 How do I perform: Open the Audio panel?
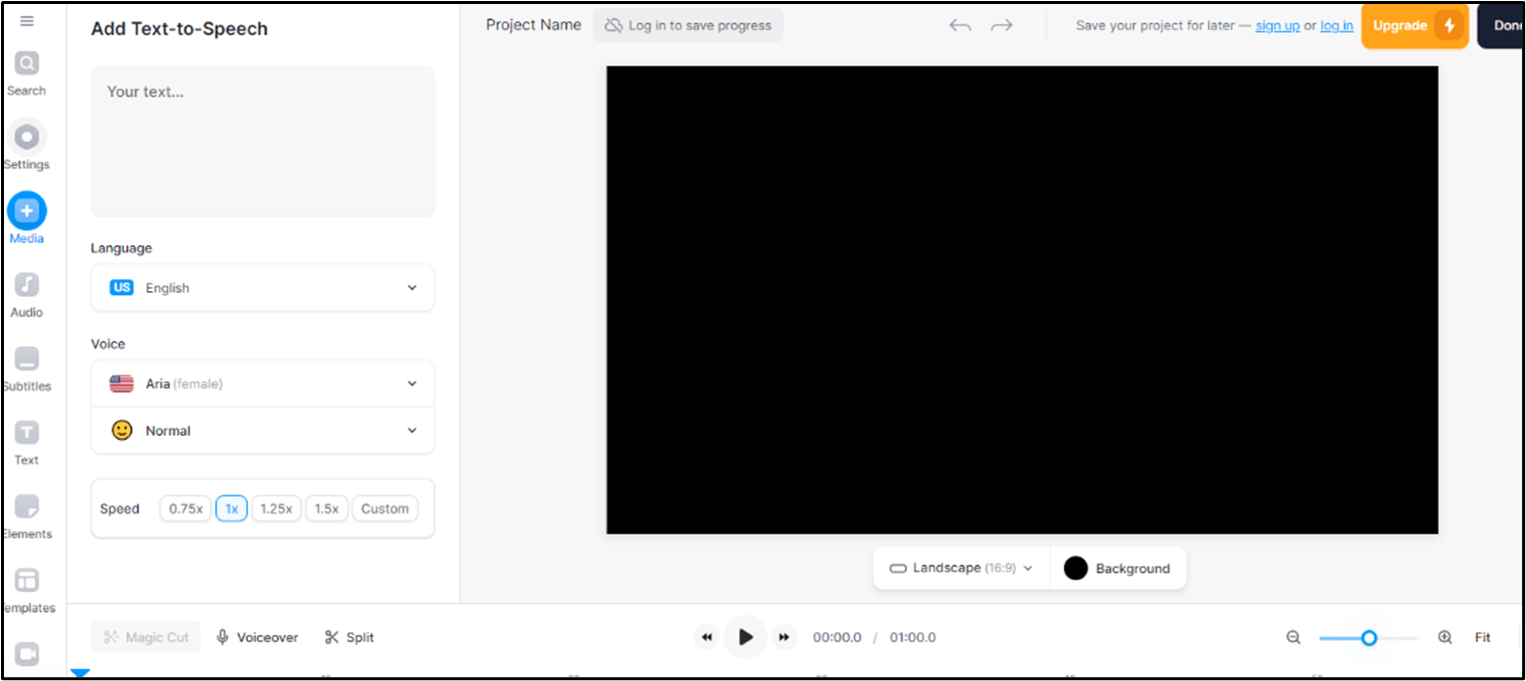[26, 291]
